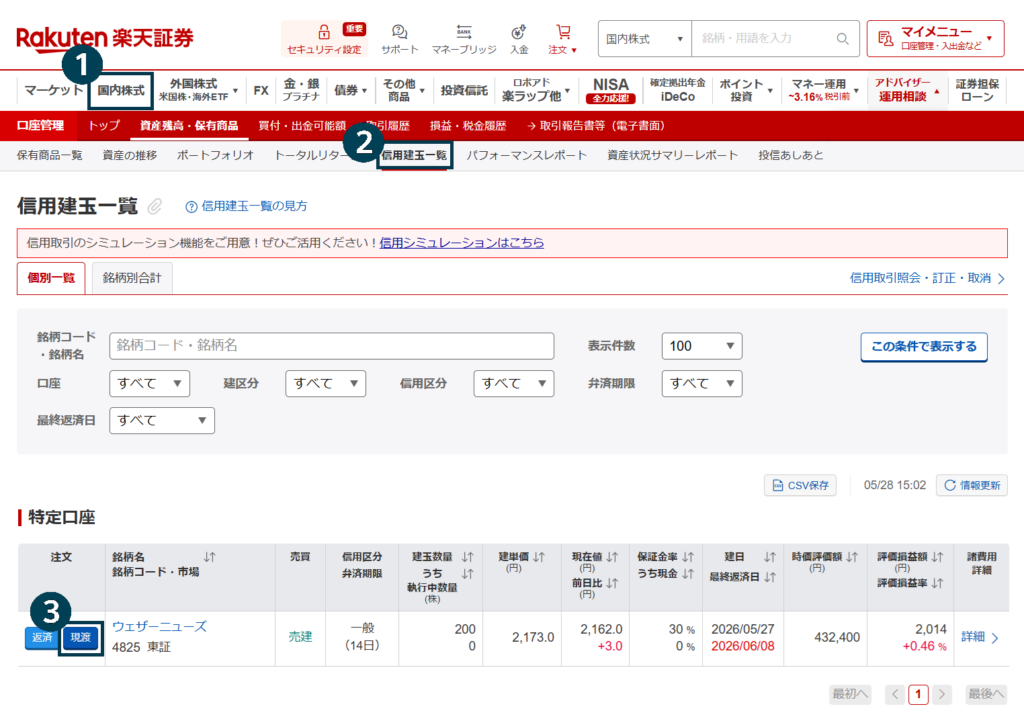Open 詳細 link in 諸費用 column

tap(980, 637)
